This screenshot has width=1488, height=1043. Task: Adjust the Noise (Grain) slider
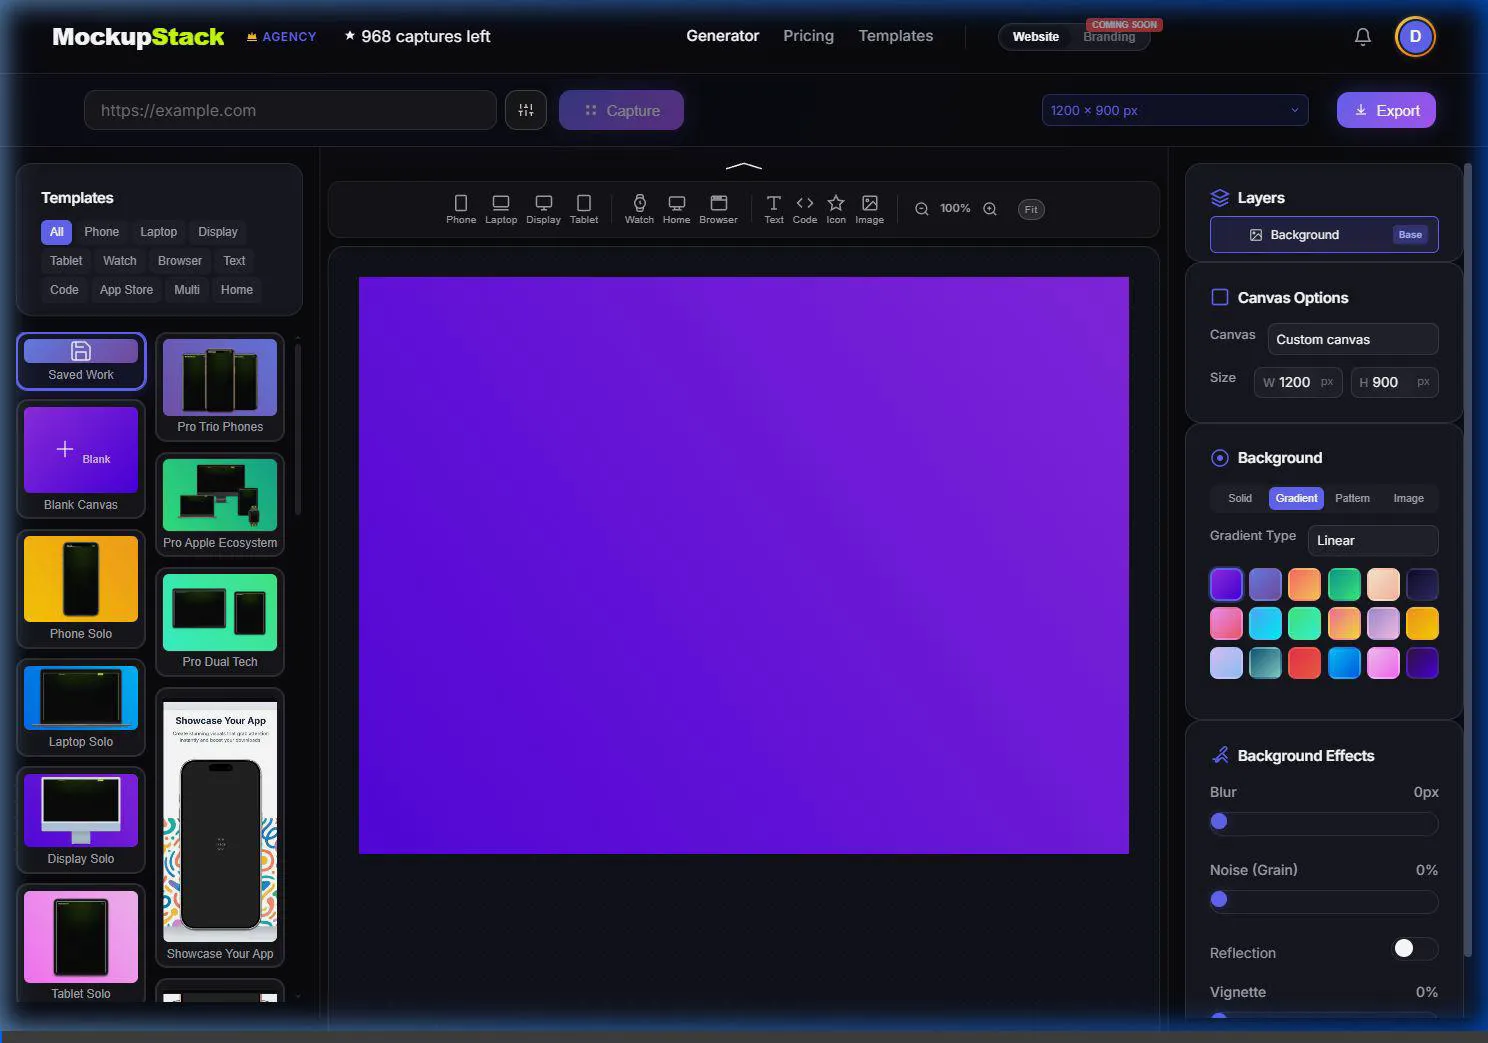(x=1324, y=900)
